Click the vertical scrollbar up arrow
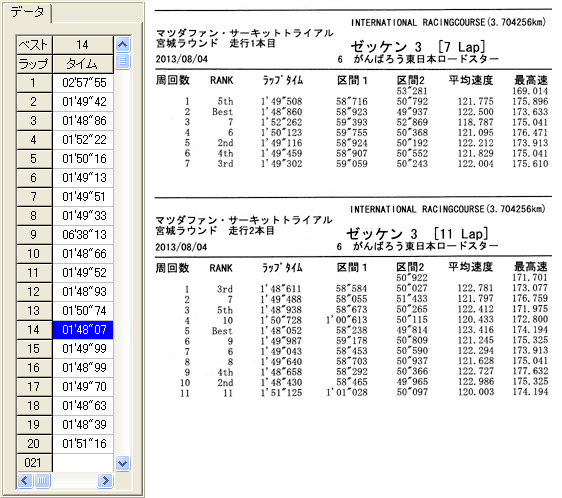 click(x=123, y=44)
